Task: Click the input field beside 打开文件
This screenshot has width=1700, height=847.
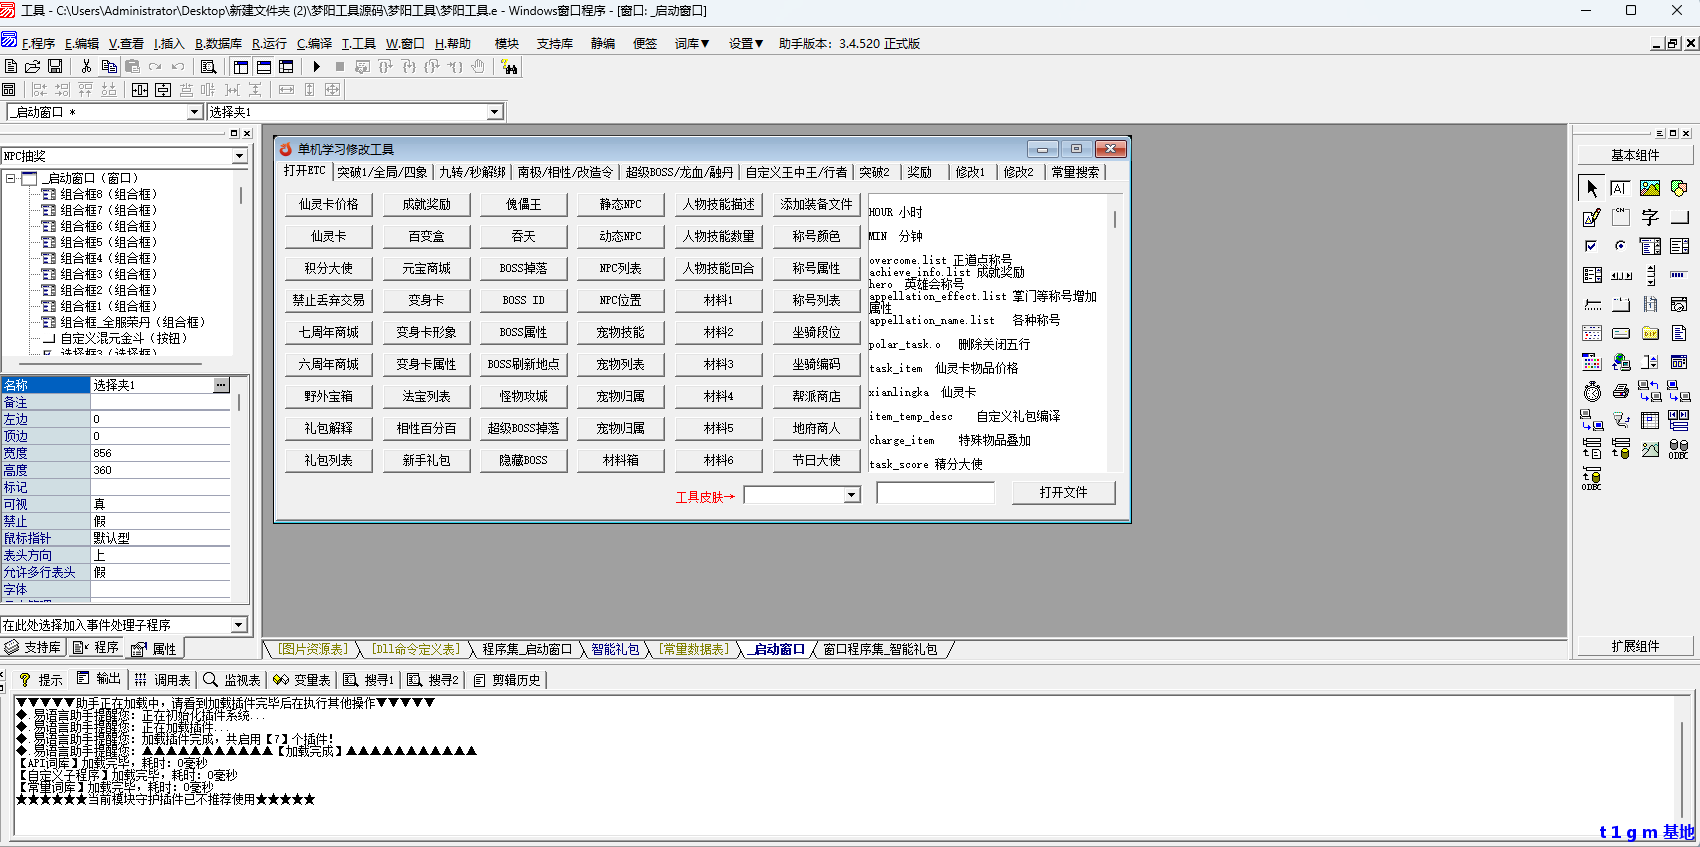Action: 935,493
